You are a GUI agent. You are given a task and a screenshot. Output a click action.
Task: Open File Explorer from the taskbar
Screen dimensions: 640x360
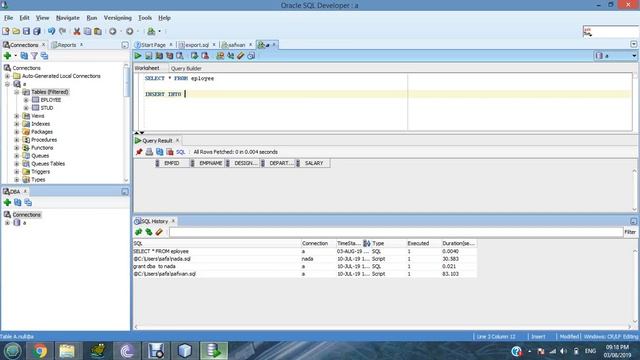[x=67, y=351]
